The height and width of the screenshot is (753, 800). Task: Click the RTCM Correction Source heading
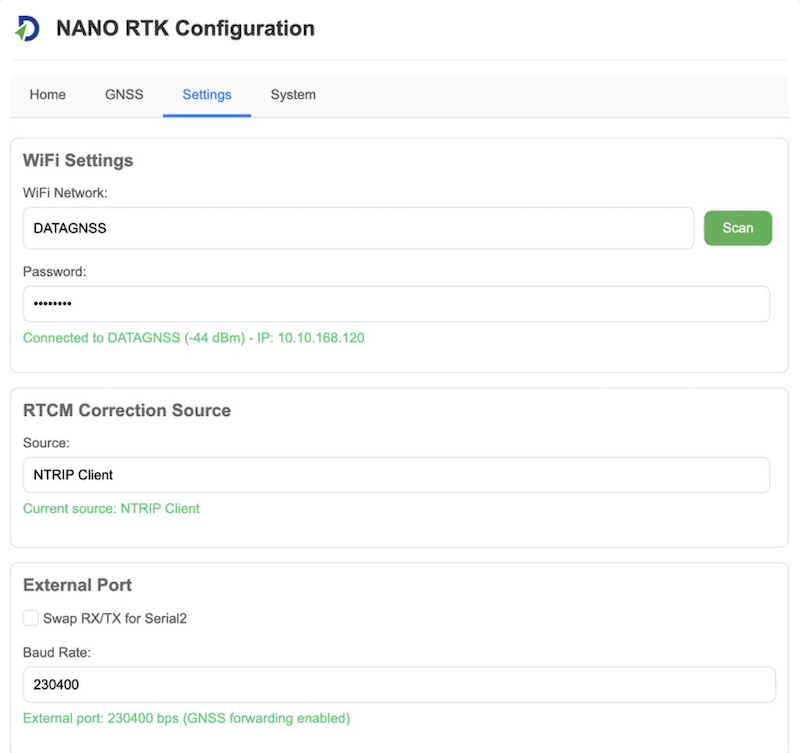pos(126,410)
